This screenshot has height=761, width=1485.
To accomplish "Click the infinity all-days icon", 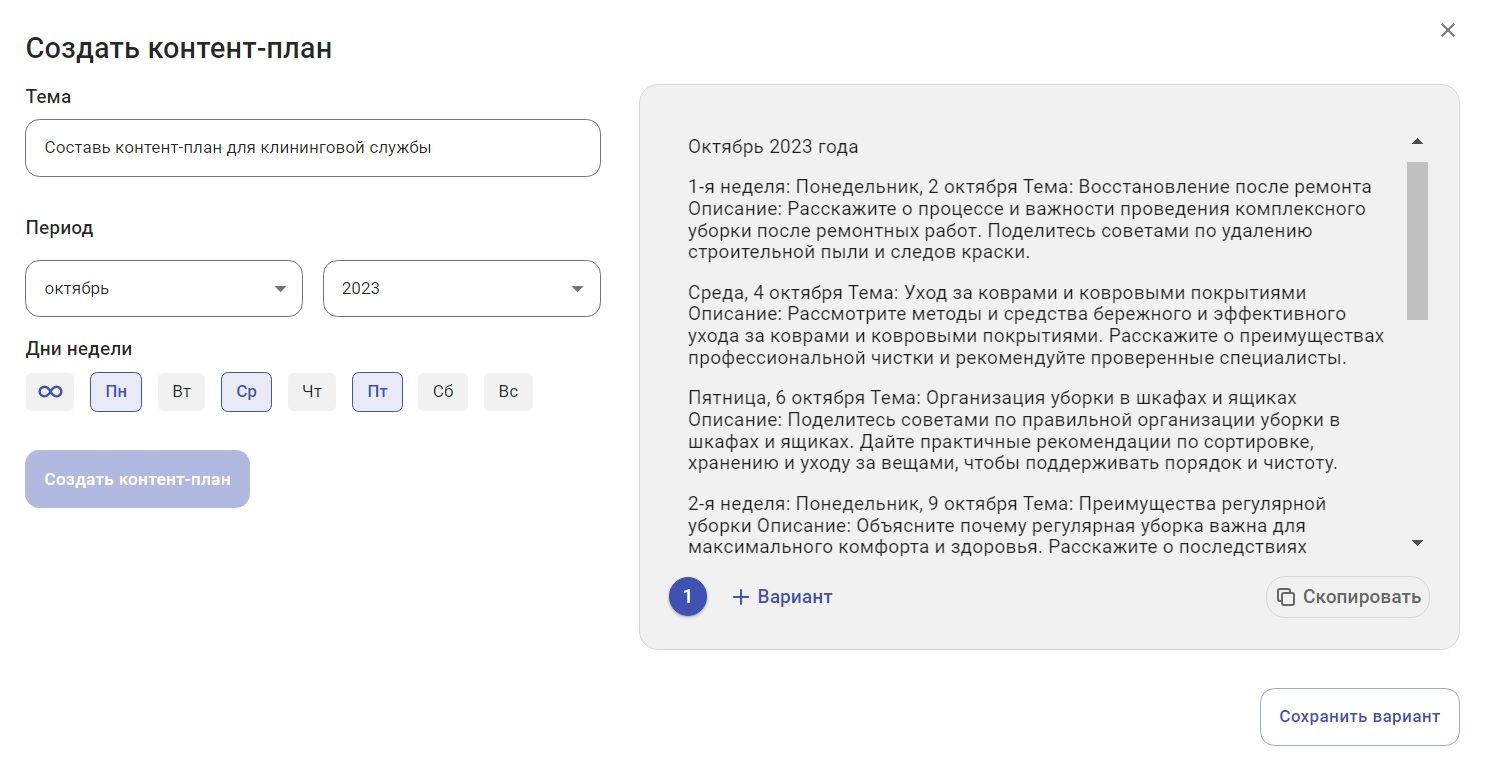I will click(50, 392).
